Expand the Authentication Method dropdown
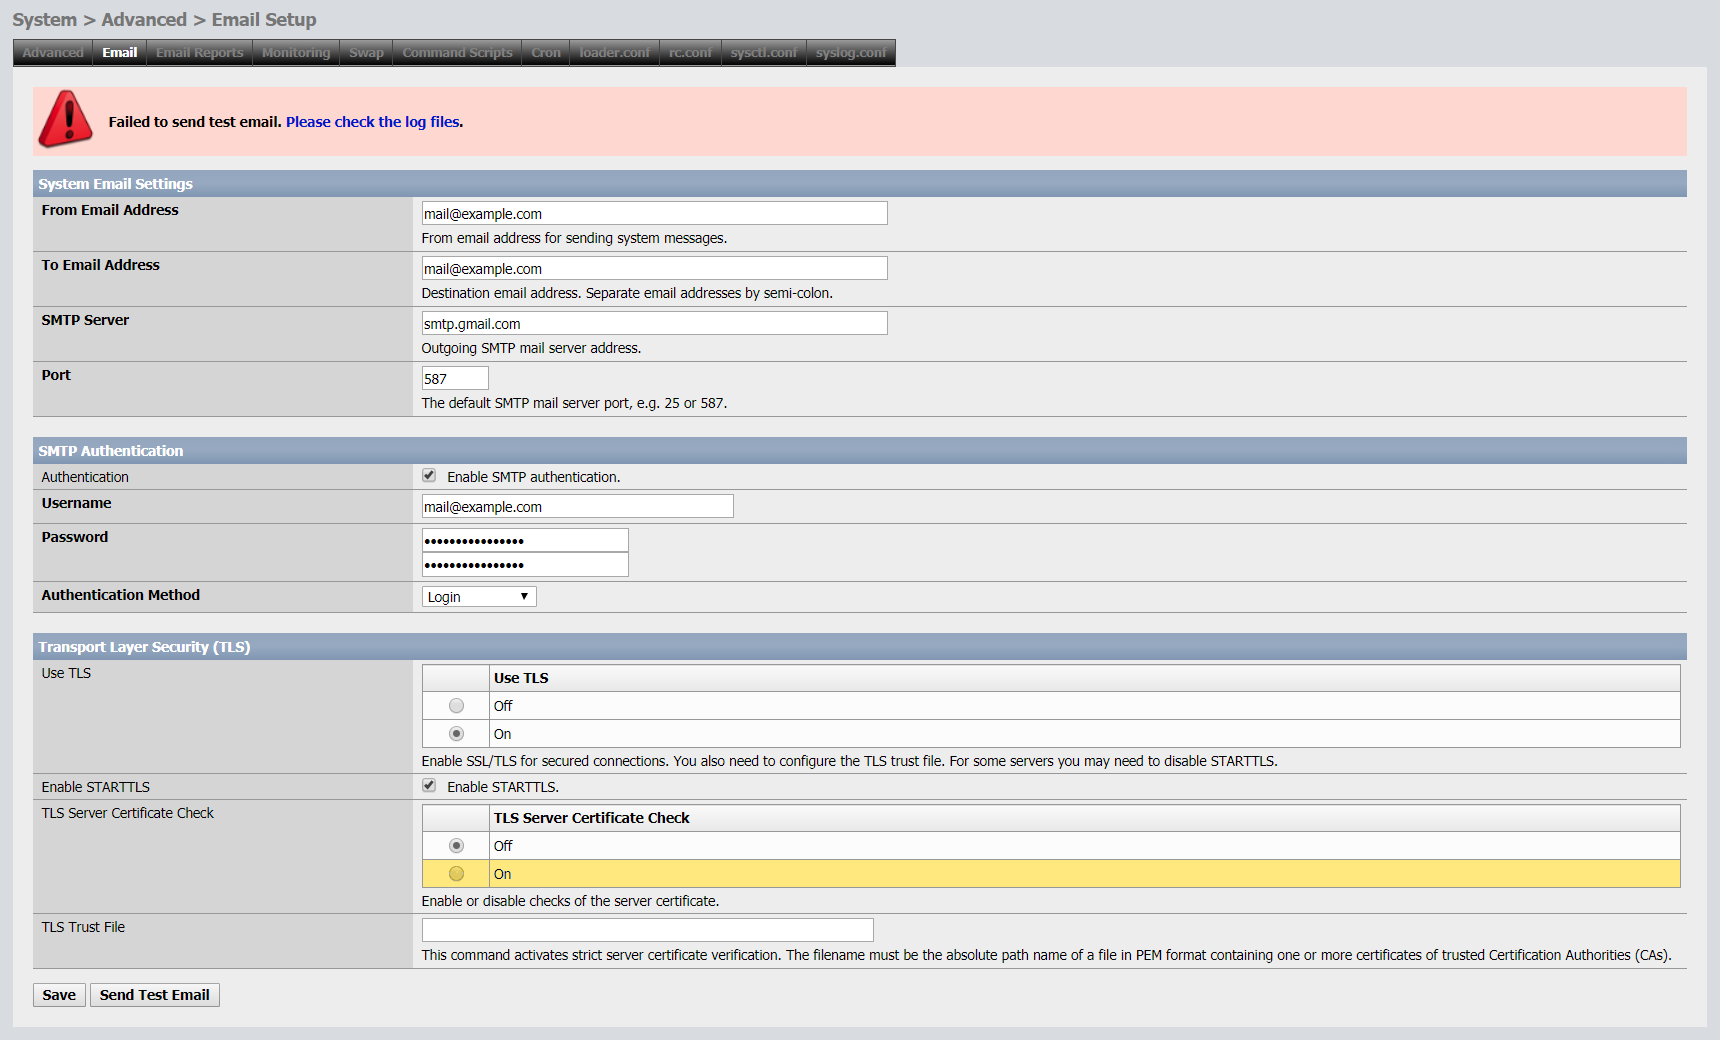Viewport: 1720px width, 1040px height. [479, 597]
